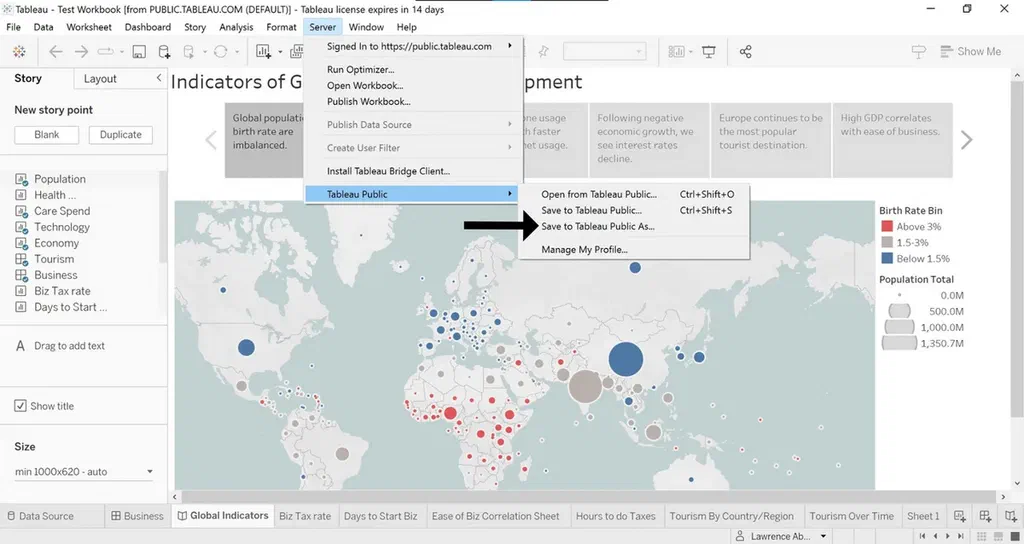Open the Ease of Biz Correlation Sheet tab

pos(495,516)
